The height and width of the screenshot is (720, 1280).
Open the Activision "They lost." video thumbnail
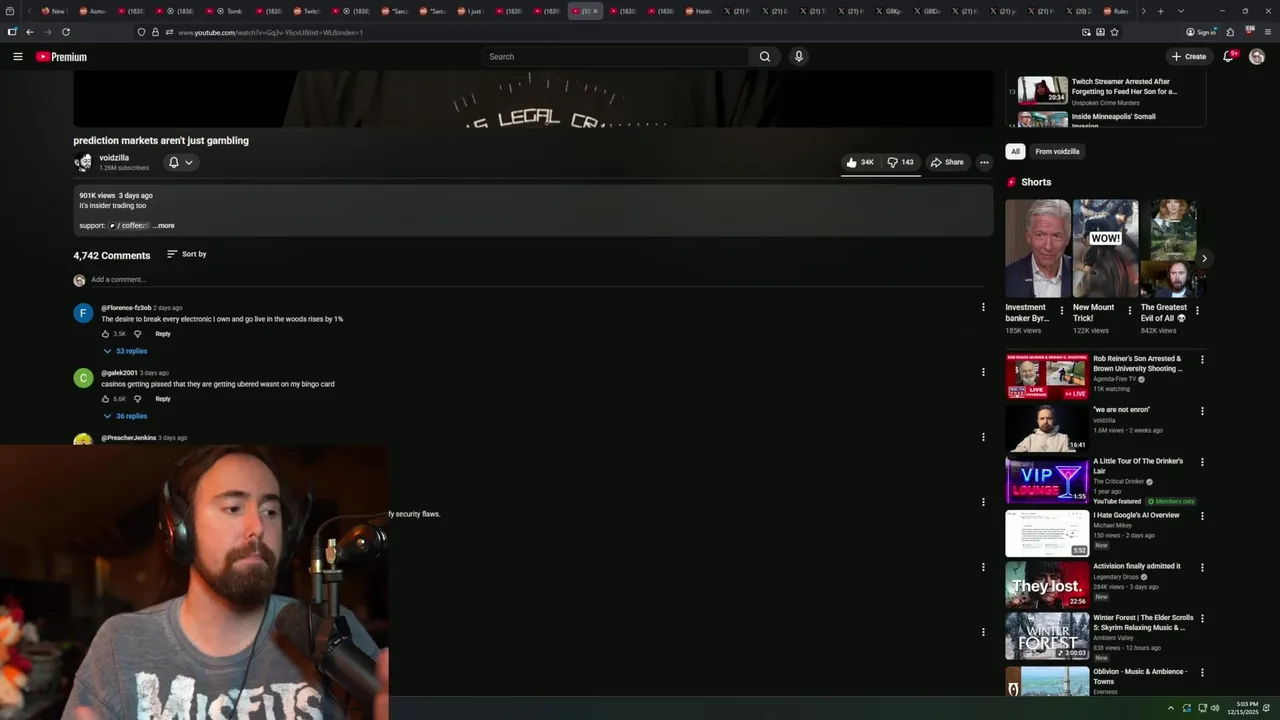pos(1047,585)
